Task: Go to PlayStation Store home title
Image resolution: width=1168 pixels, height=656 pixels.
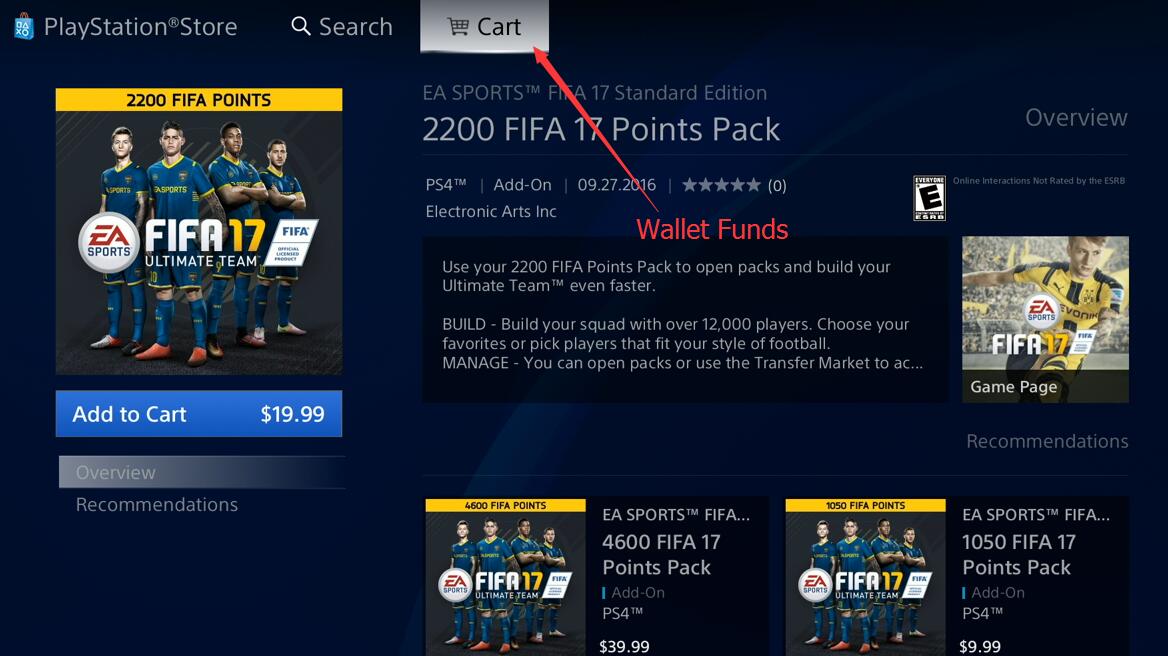Action: 140,27
